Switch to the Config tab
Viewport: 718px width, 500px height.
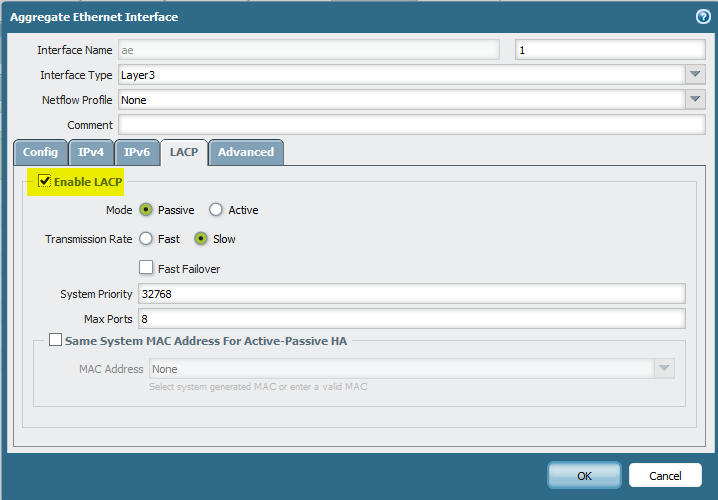41,152
